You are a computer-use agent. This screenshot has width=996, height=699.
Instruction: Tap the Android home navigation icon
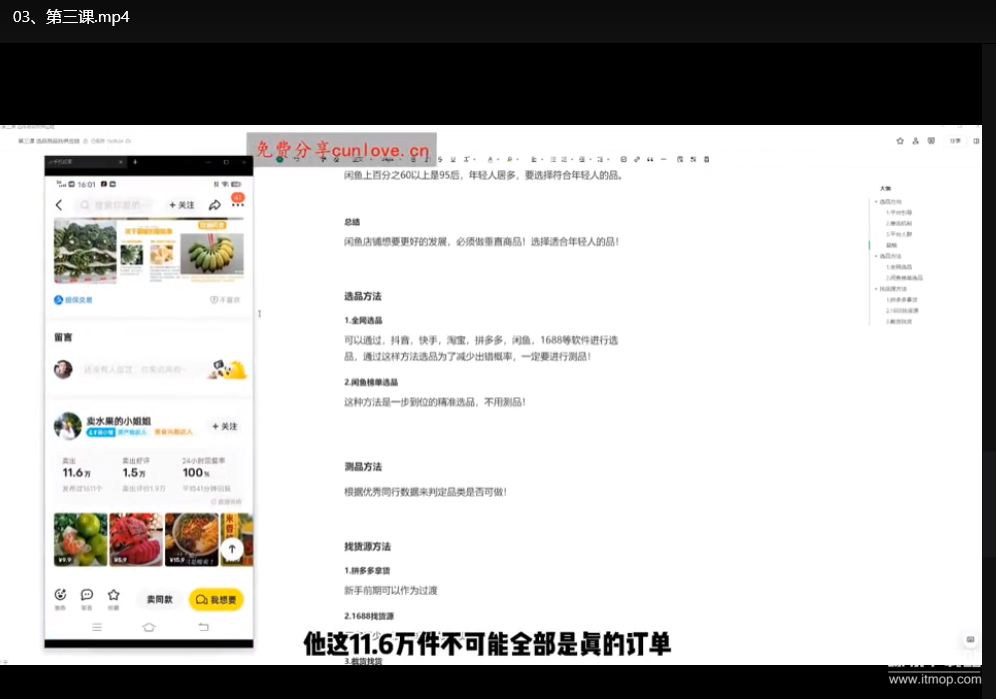pyautogui.click(x=149, y=627)
